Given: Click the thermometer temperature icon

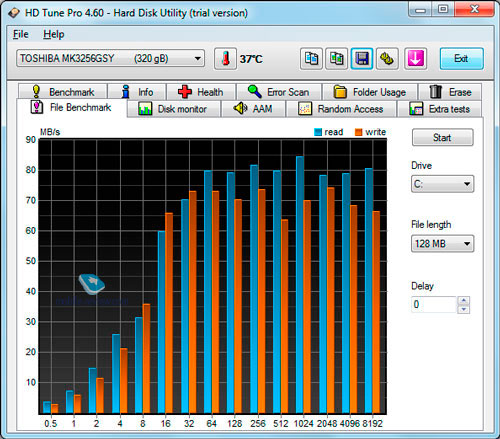Looking at the screenshot, I should [x=226, y=59].
